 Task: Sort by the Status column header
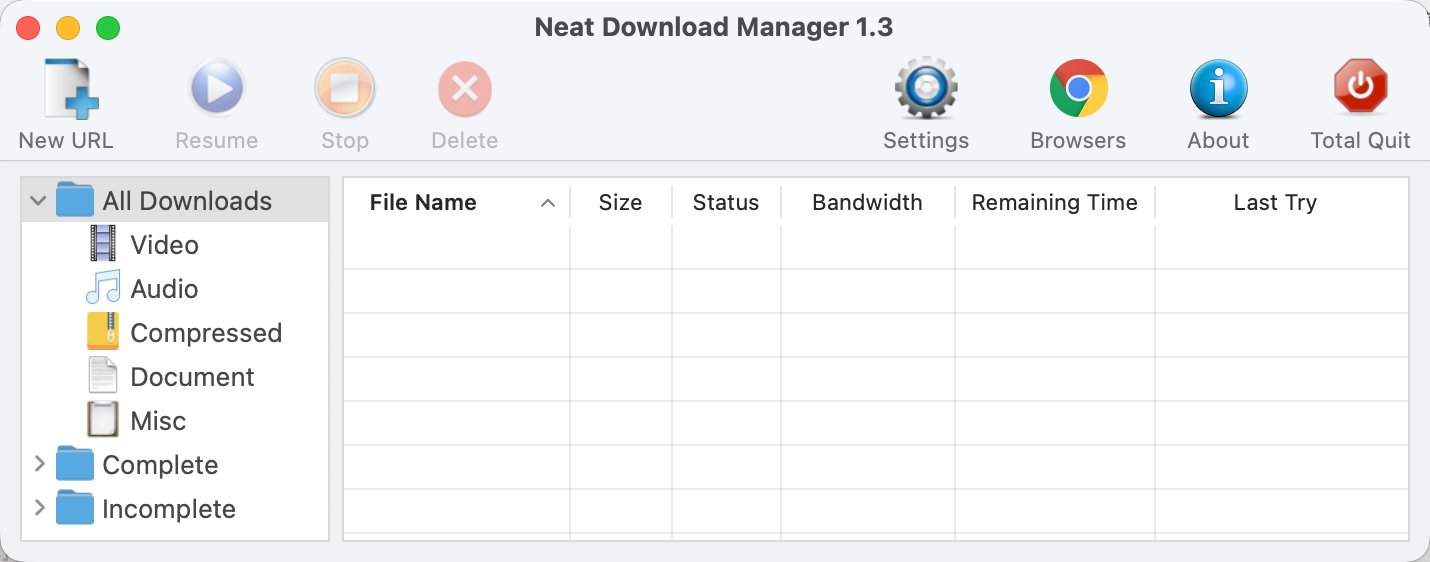tap(726, 202)
